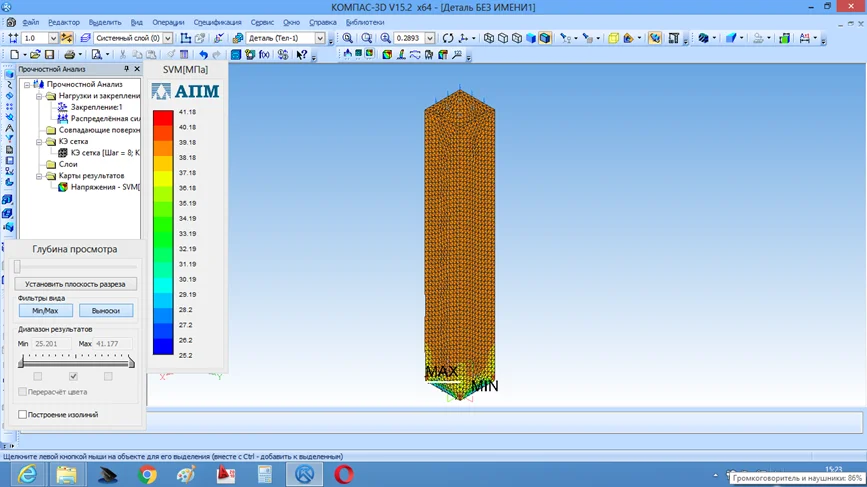This screenshot has width=867, height=487.
Task: Open the Системный слой (0) dropdown
Action: pos(167,38)
